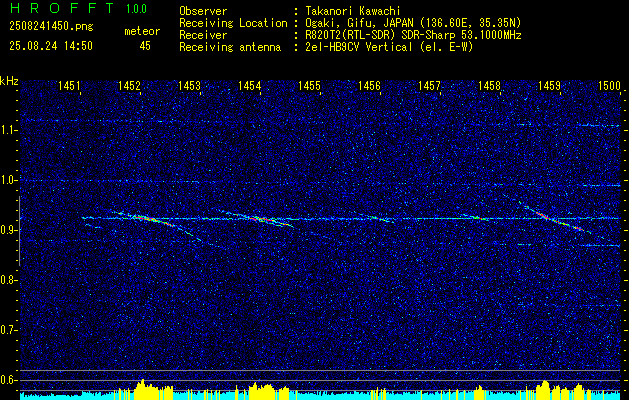Image resolution: width=629 pixels, height=400 pixels.
Task: Click antenna text 2el-HB9CV Vertical
Action: (359, 47)
